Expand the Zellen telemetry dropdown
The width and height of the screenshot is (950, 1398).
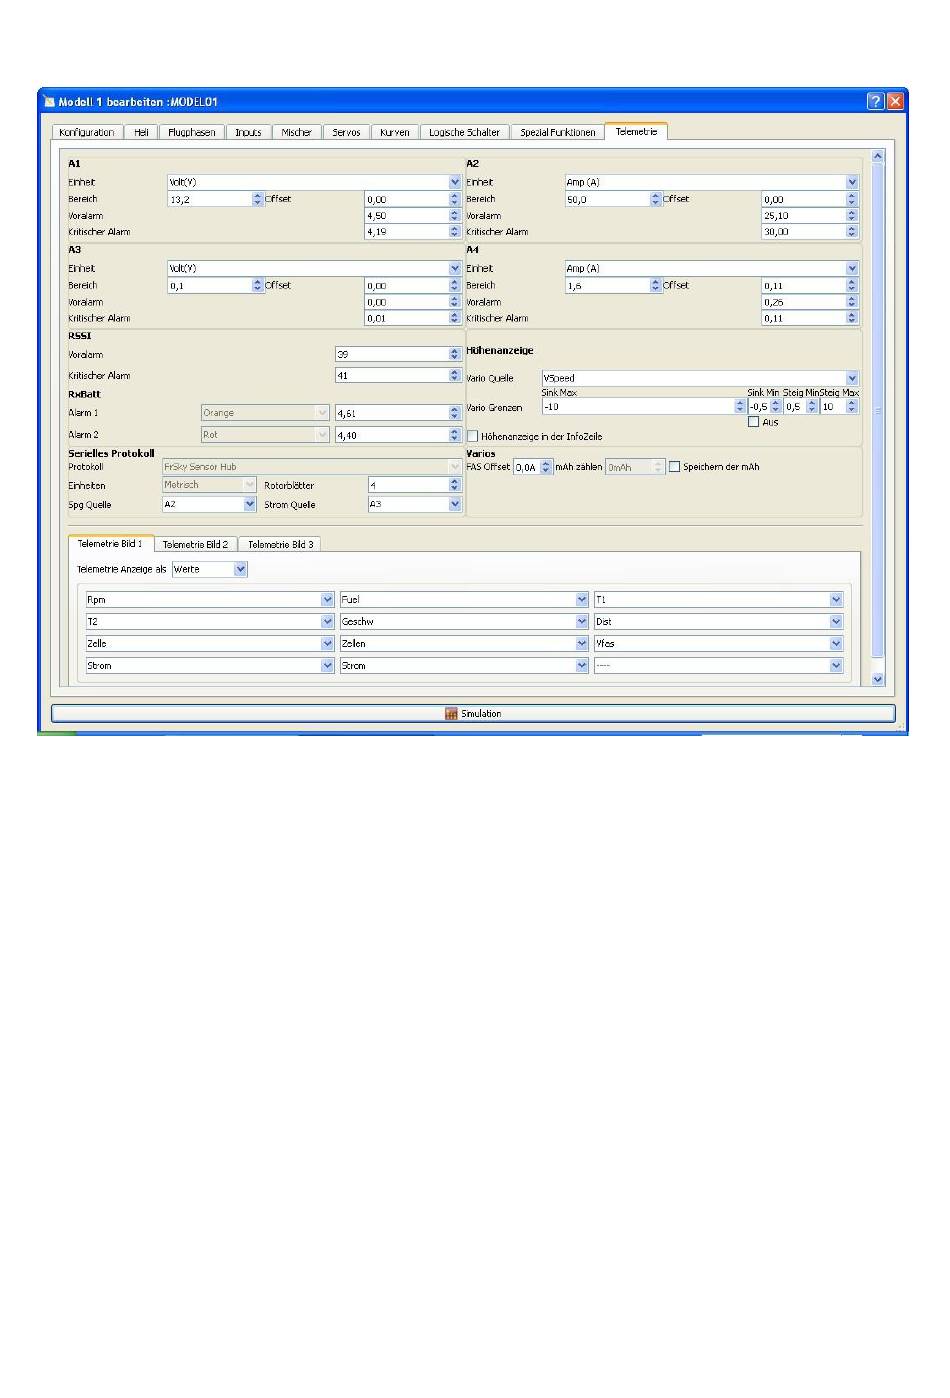464,643
